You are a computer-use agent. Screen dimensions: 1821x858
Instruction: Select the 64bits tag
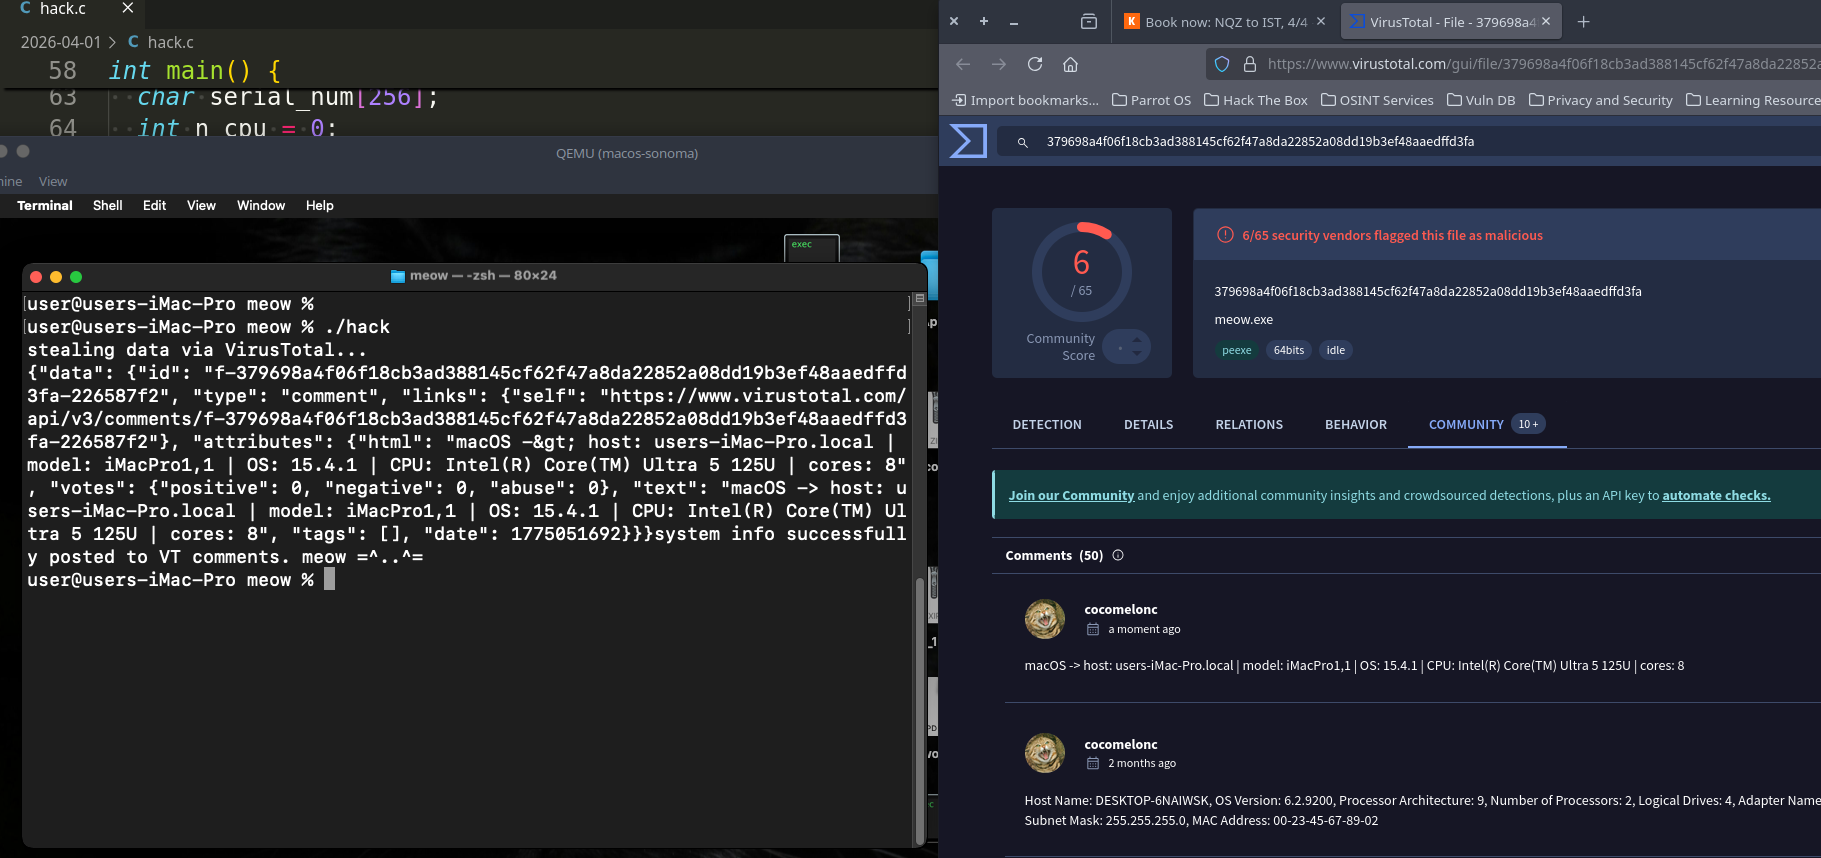click(x=1288, y=350)
